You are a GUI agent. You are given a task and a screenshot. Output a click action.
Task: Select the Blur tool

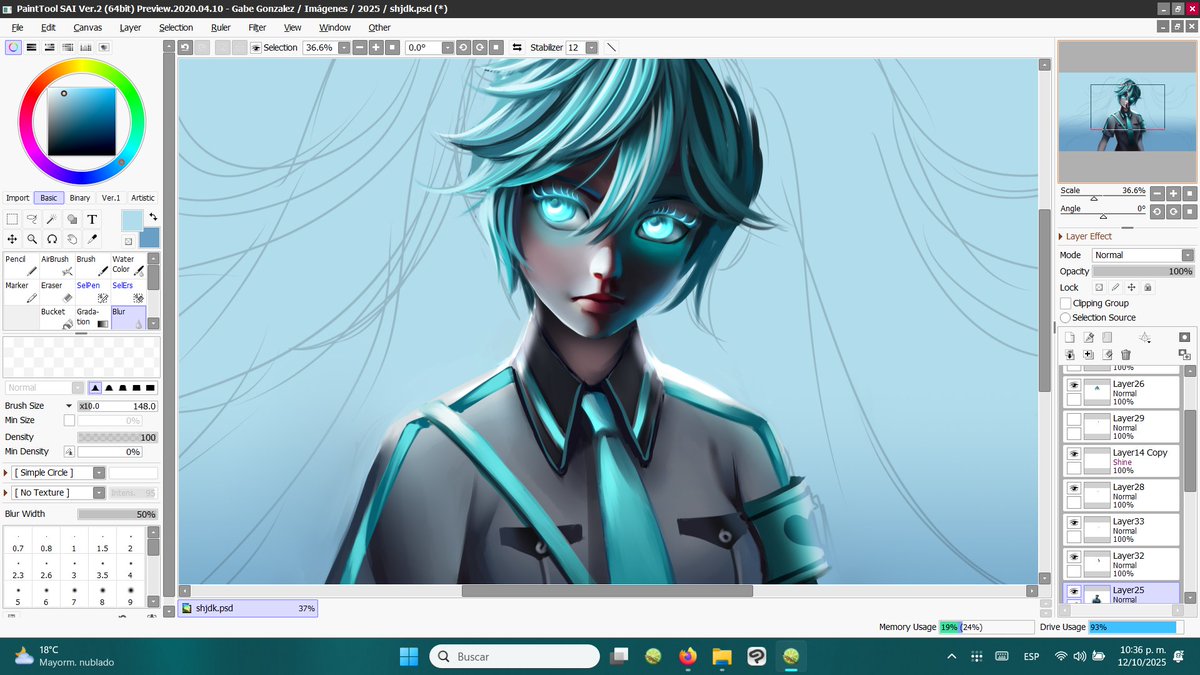[x=128, y=317]
